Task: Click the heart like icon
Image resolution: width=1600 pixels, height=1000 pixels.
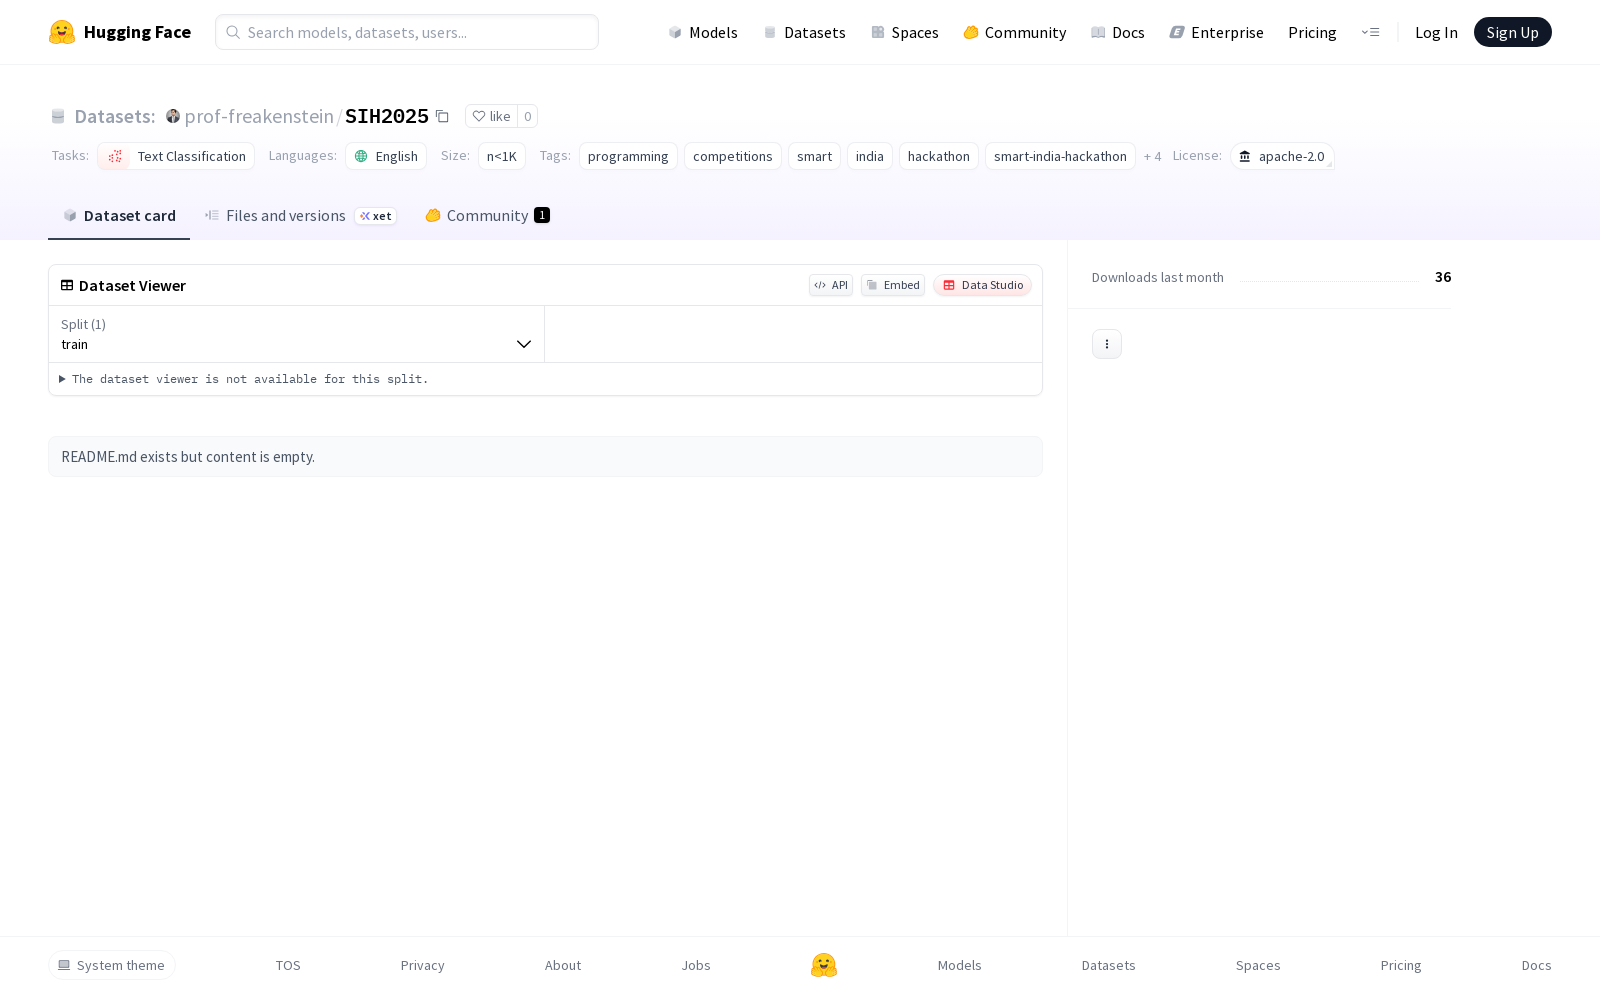Action: (479, 116)
